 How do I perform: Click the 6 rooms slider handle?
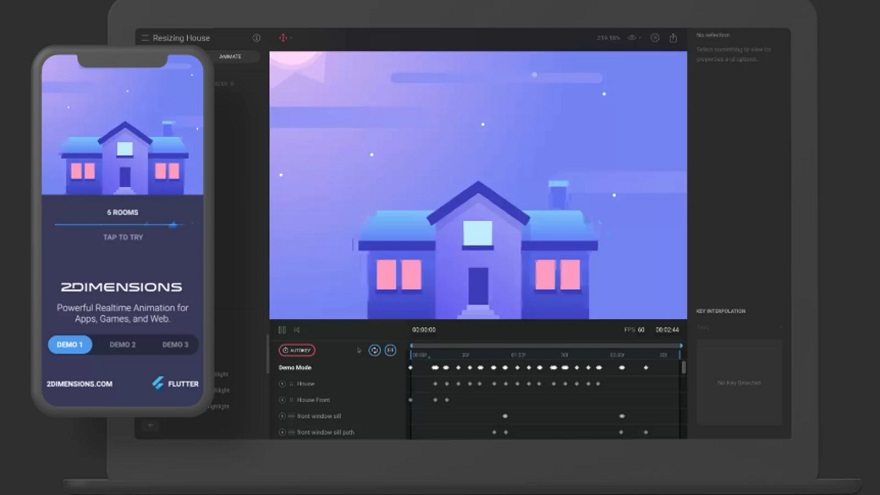pos(174,224)
